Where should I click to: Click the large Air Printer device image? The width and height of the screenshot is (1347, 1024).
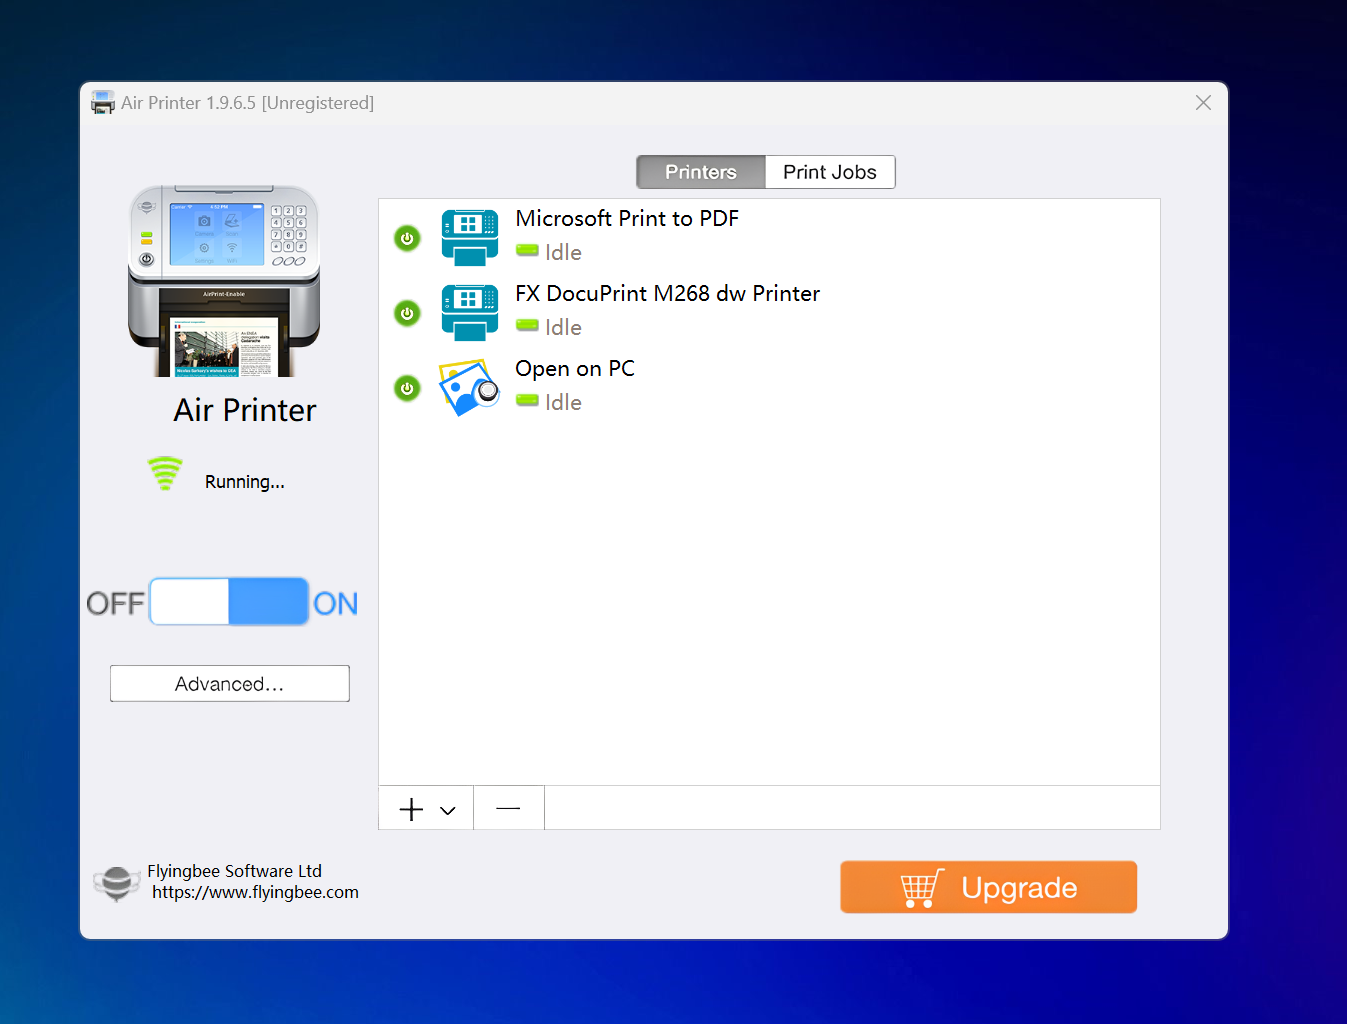224,281
